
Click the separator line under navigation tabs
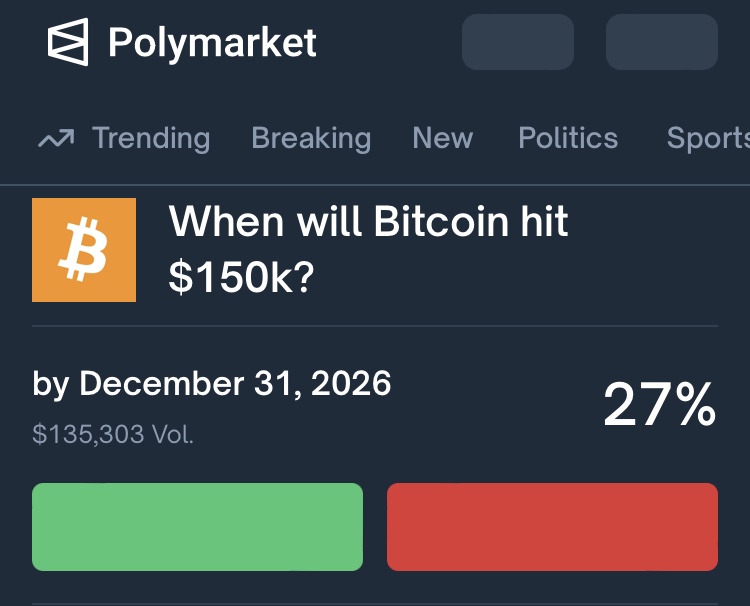click(x=375, y=185)
